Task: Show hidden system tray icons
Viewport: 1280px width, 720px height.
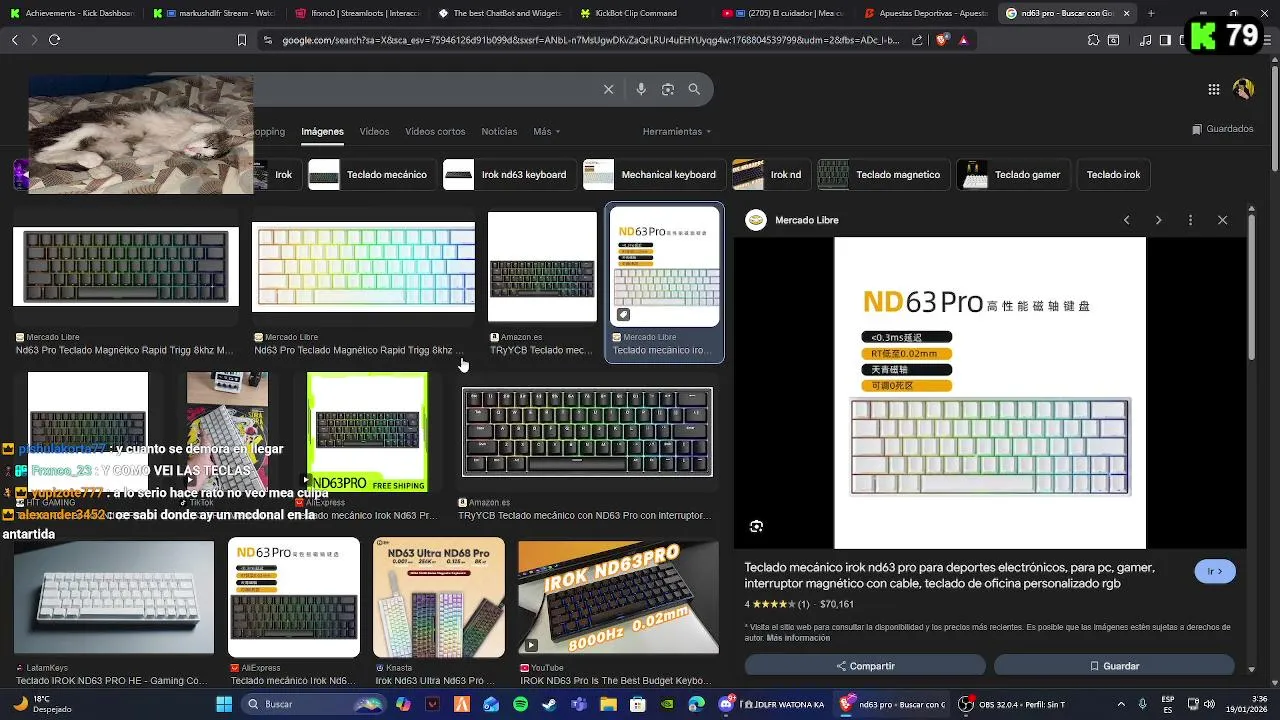Action: [1120, 704]
